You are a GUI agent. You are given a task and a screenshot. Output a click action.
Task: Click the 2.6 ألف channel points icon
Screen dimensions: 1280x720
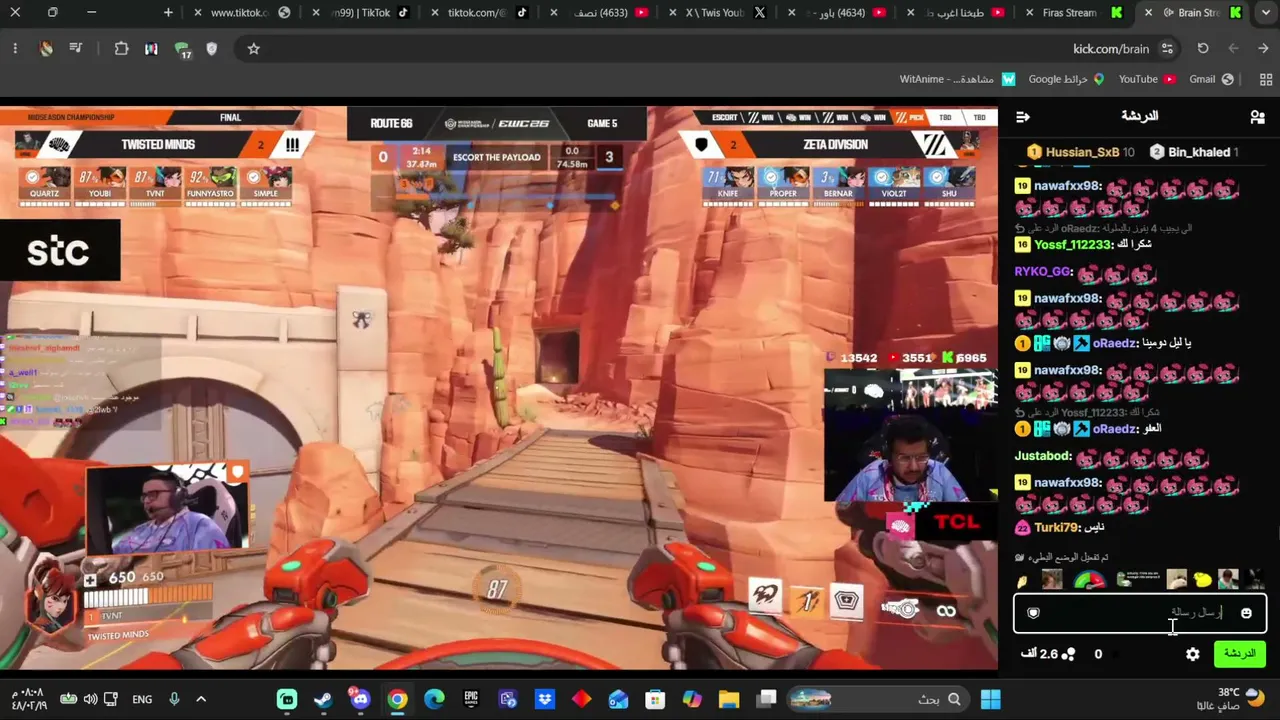(x=1068, y=654)
